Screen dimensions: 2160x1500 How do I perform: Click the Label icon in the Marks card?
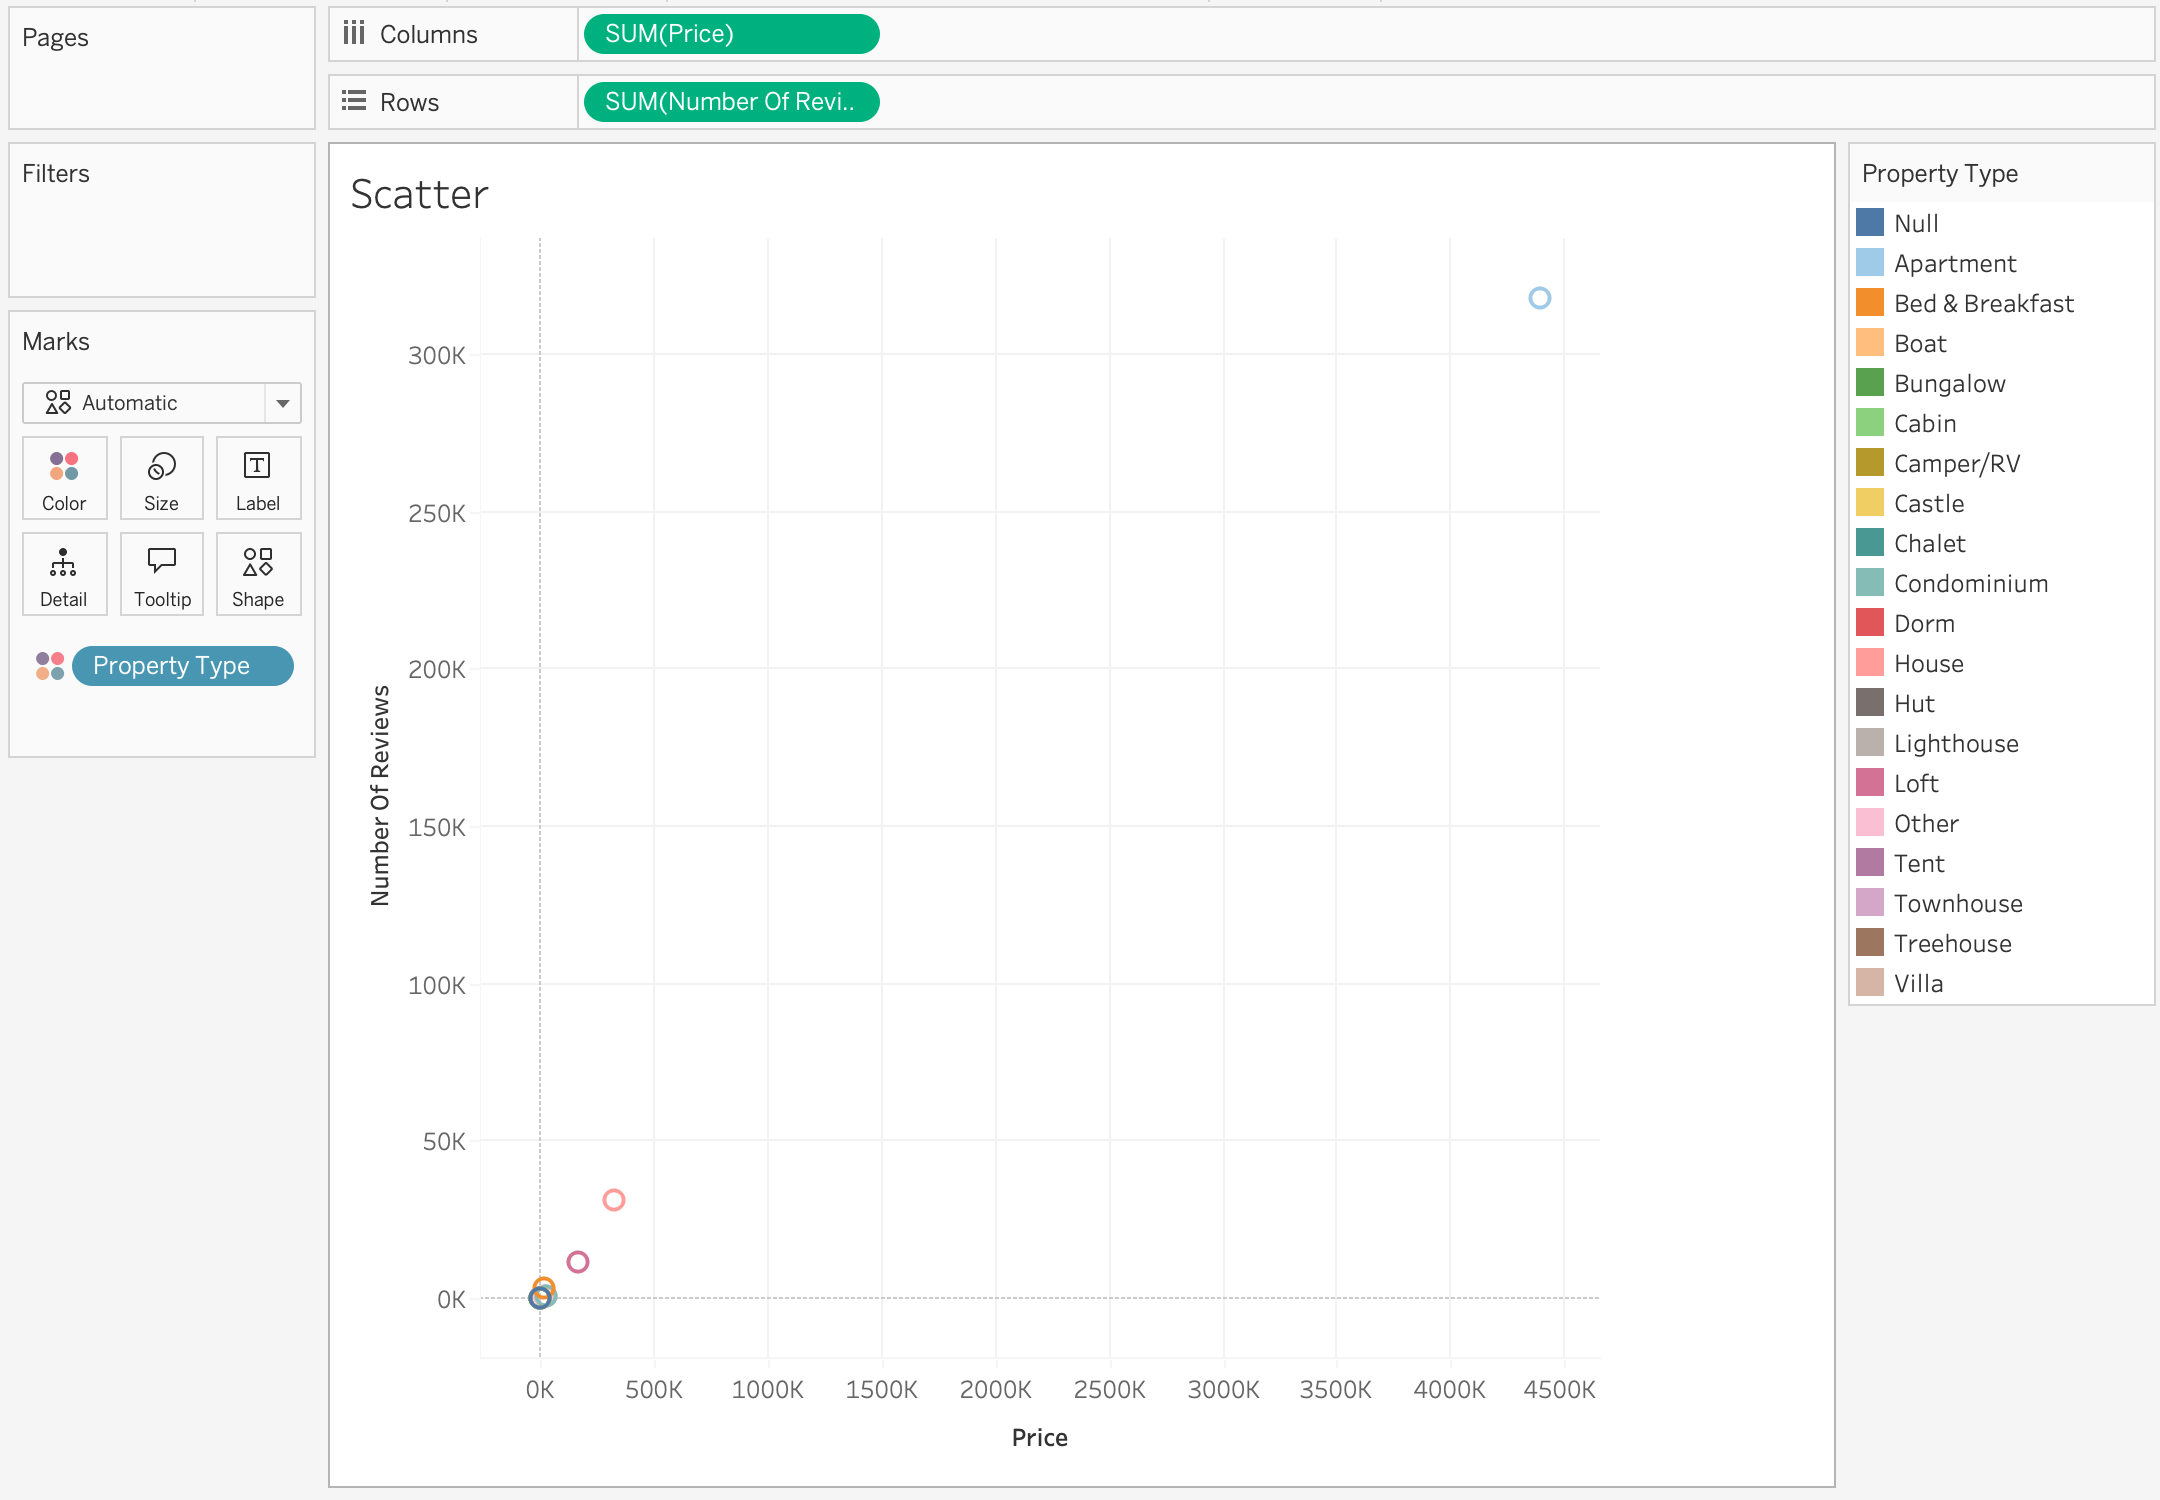(x=257, y=478)
